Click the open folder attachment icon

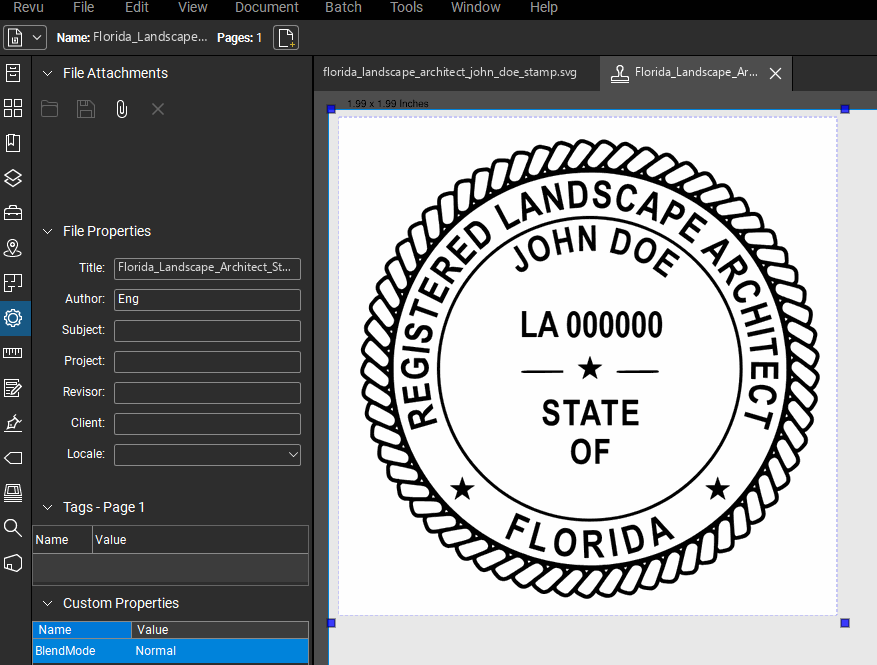49,109
